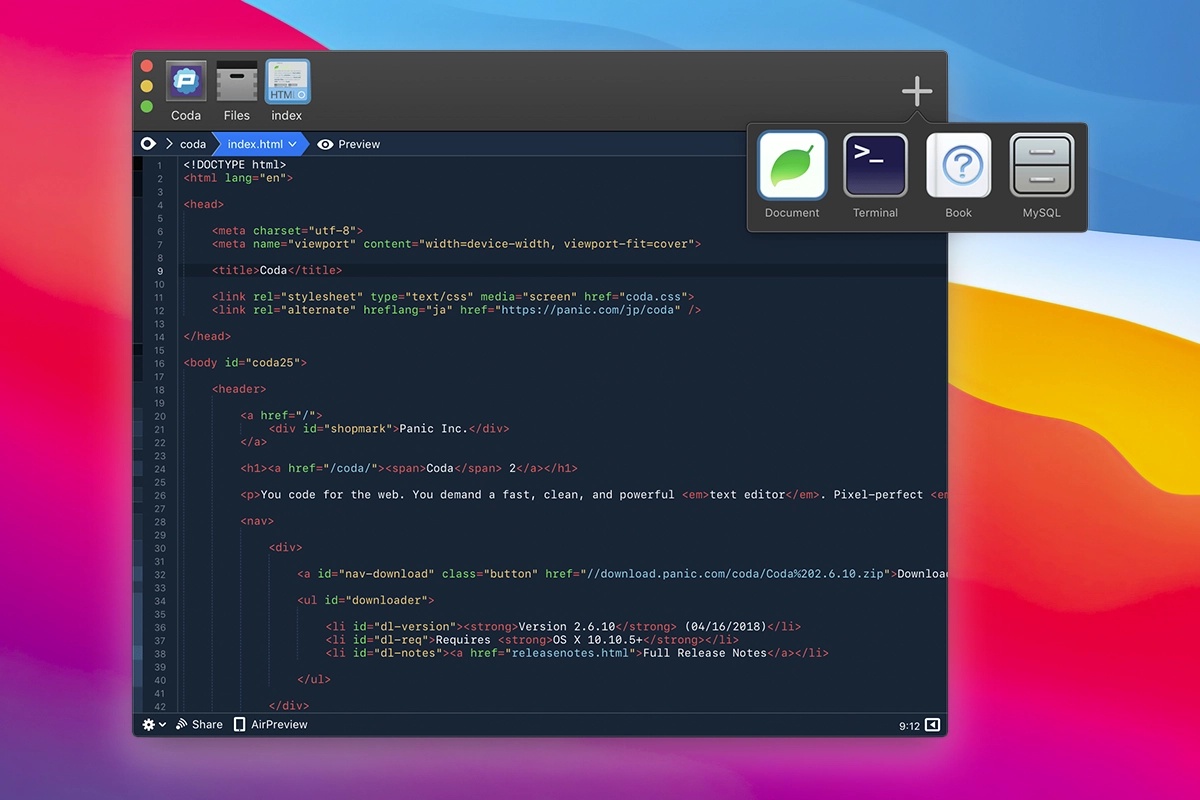Open the gear settings dropdown menu
Screen dimensions: 1200x800
[x=154, y=725]
